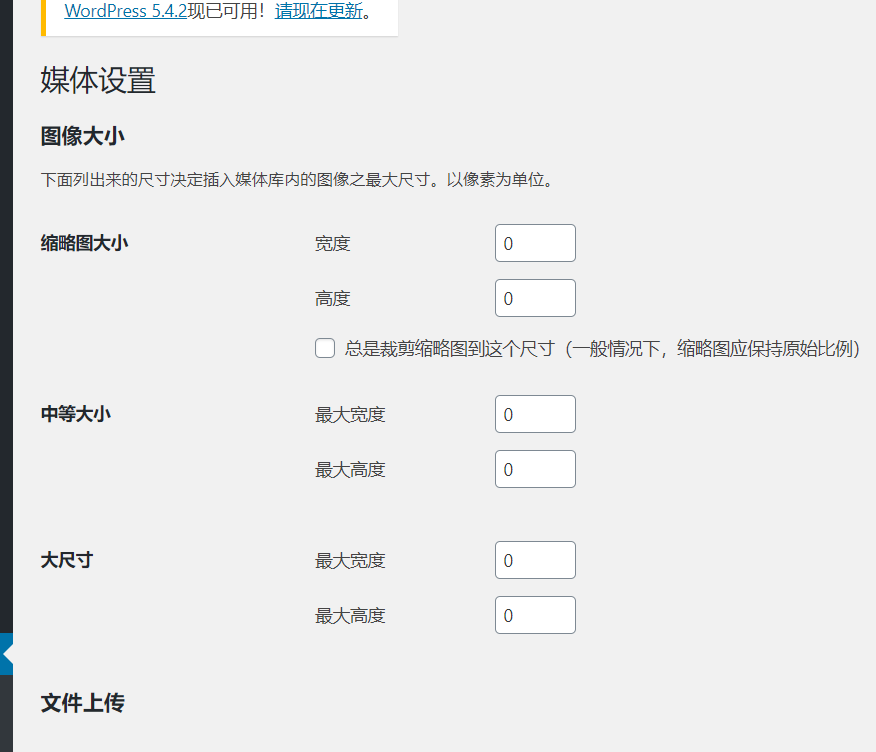Focus the 缩略图大小 宽度 input field
The width and height of the screenshot is (876, 752).
pyautogui.click(x=535, y=243)
